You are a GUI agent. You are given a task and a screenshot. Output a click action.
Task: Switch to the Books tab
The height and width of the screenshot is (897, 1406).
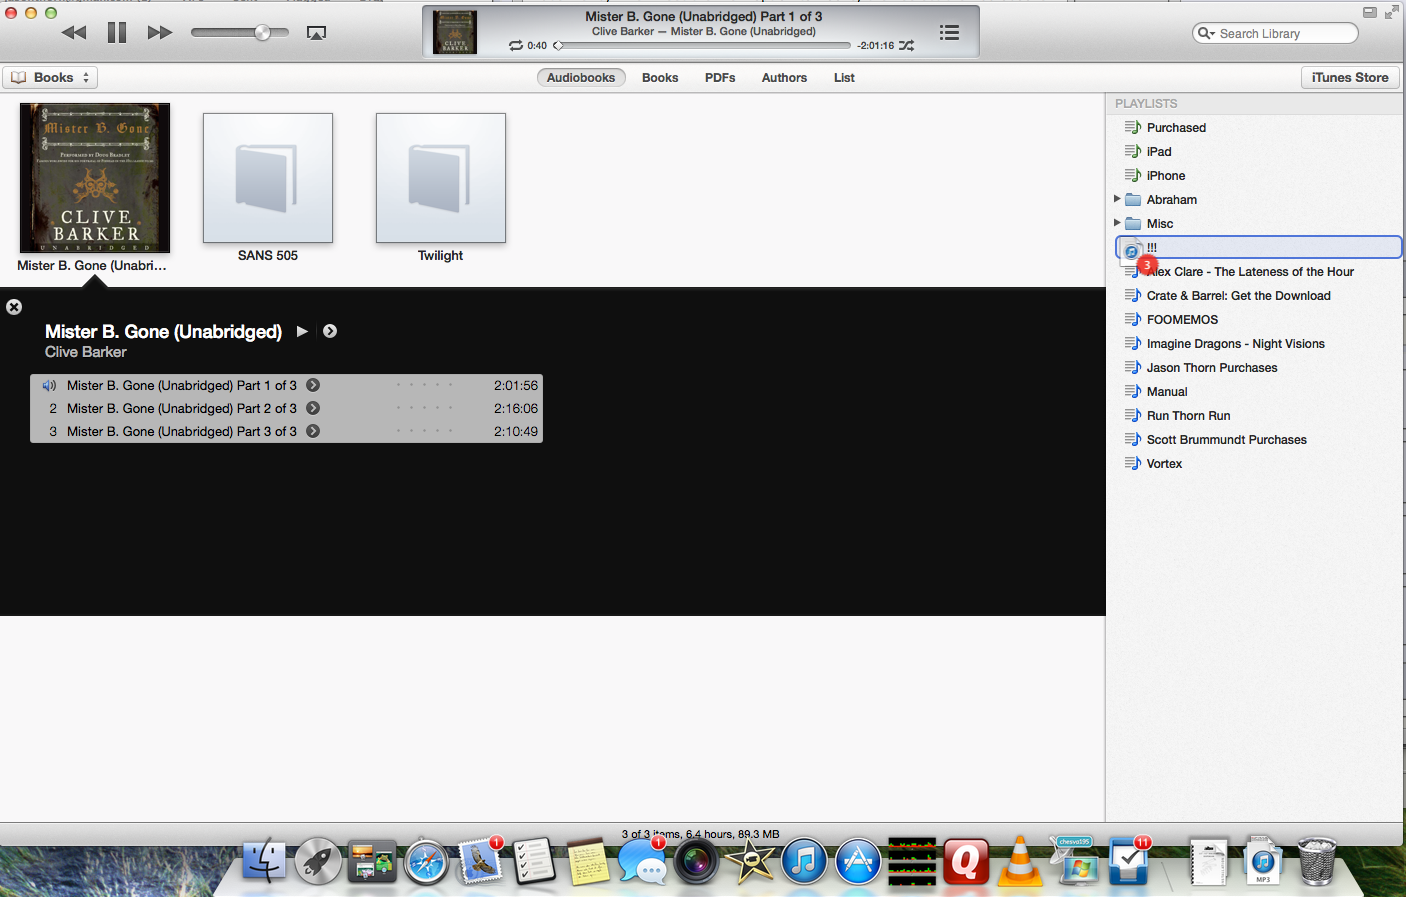(x=660, y=77)
